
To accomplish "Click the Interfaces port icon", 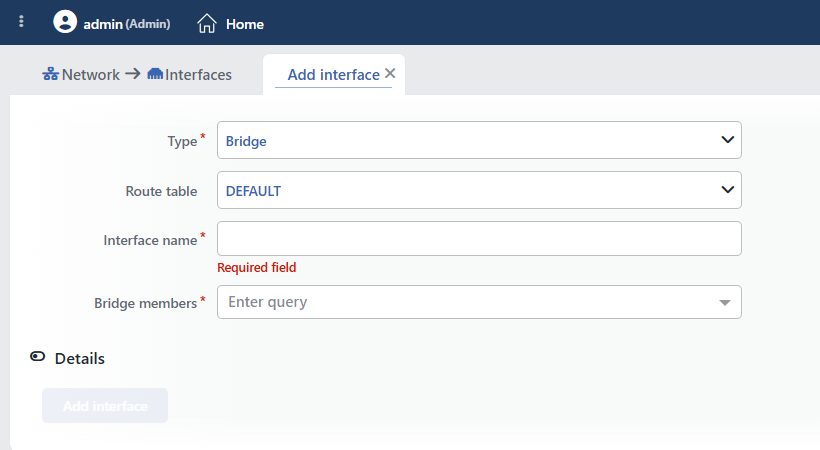I will (155, 74).
